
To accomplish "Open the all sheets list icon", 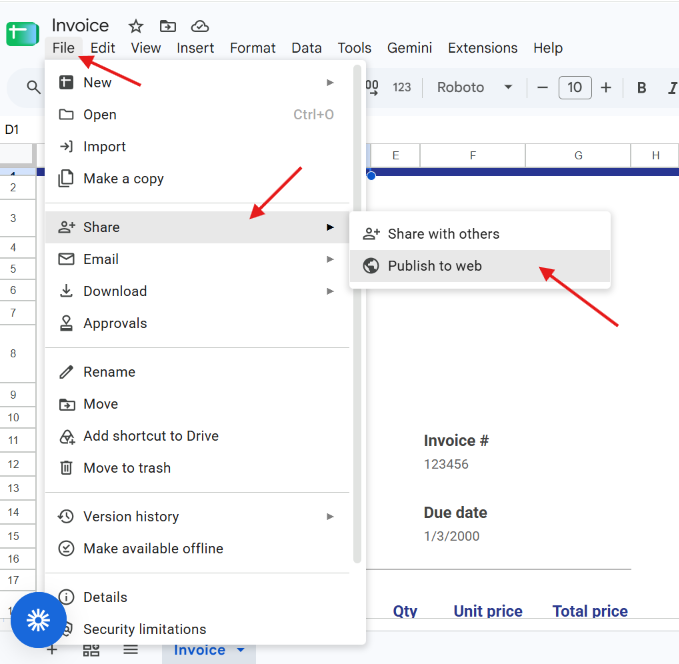I will click(130, 649).
